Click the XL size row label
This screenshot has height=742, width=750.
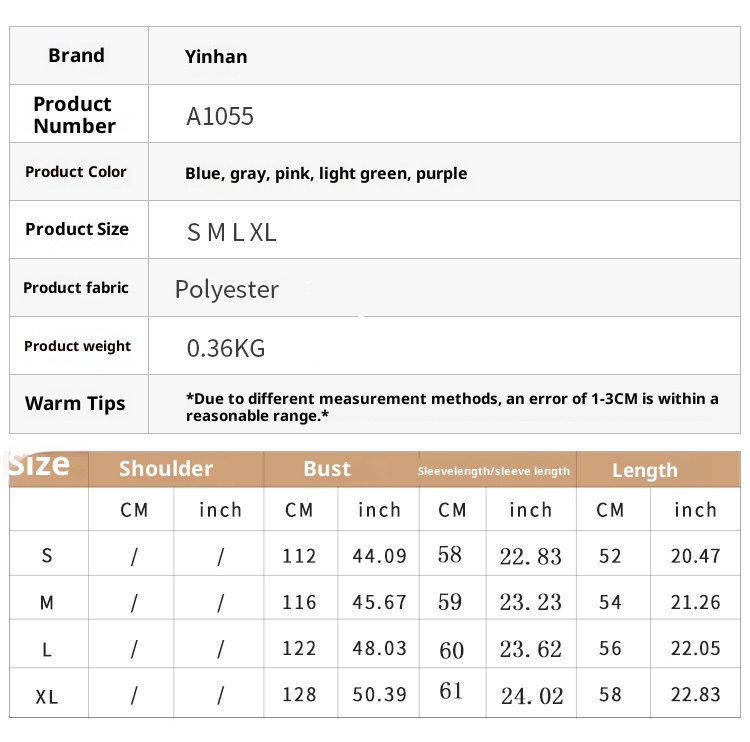(47, 696)
